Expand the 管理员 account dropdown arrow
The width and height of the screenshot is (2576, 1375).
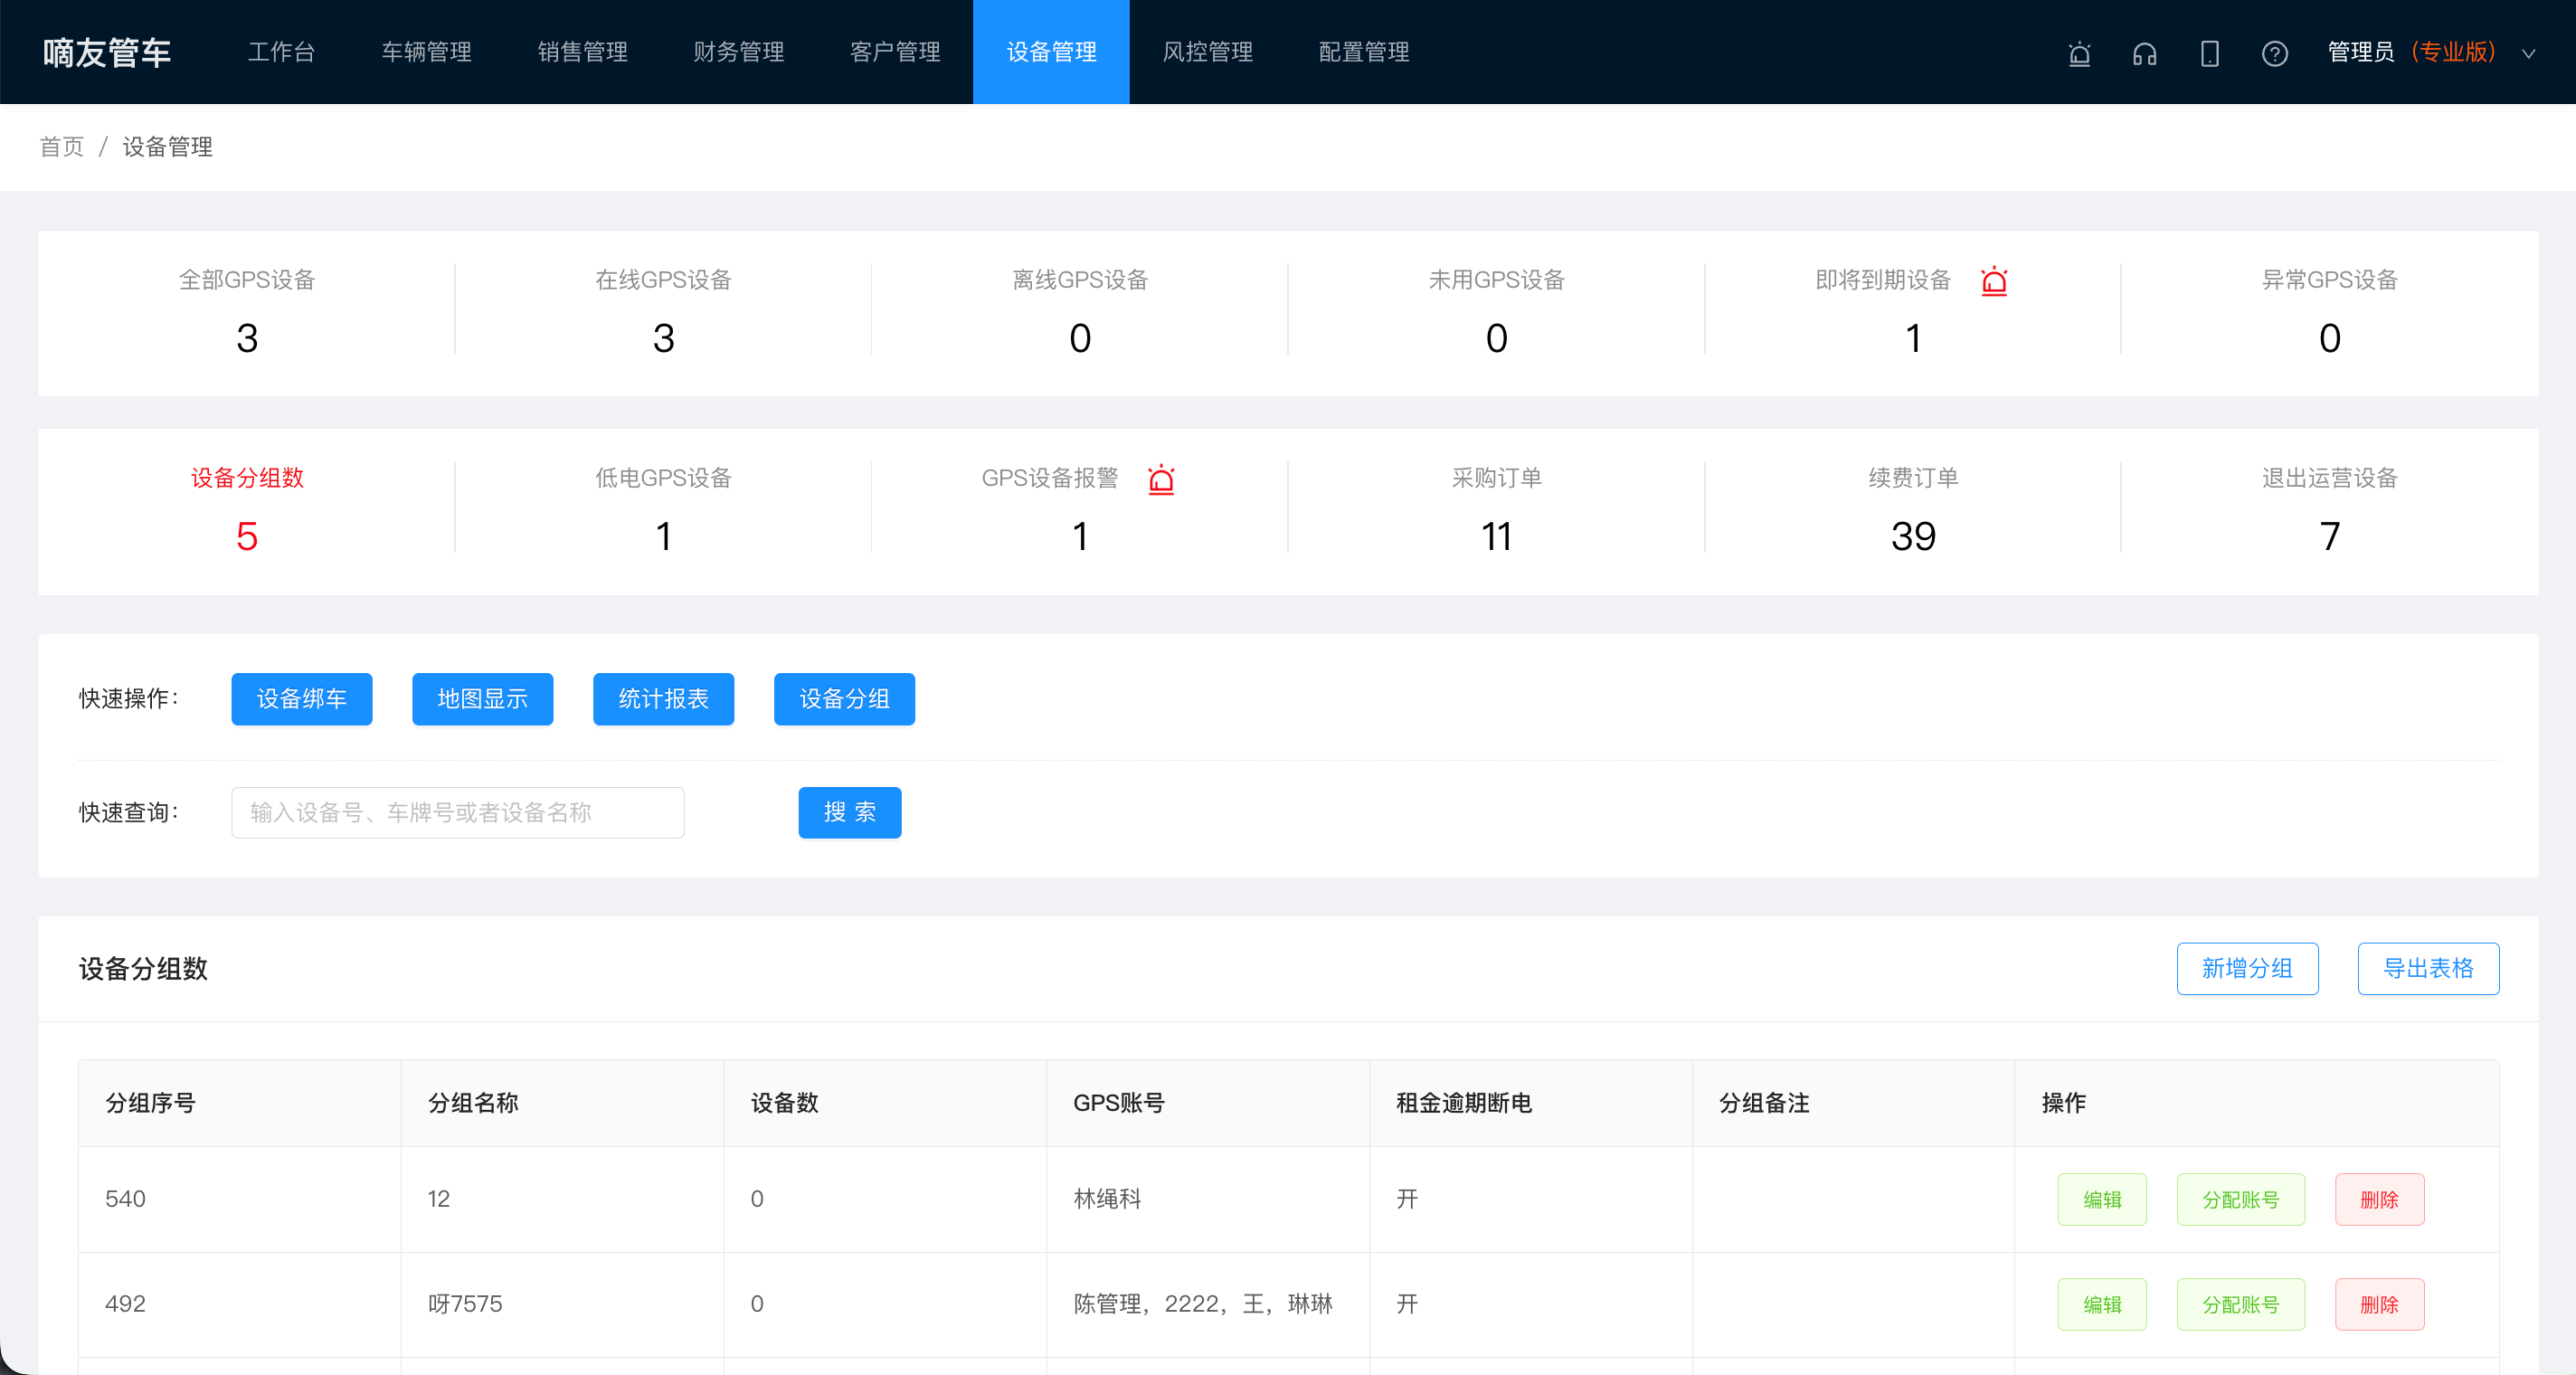[x=2528, y=54]
